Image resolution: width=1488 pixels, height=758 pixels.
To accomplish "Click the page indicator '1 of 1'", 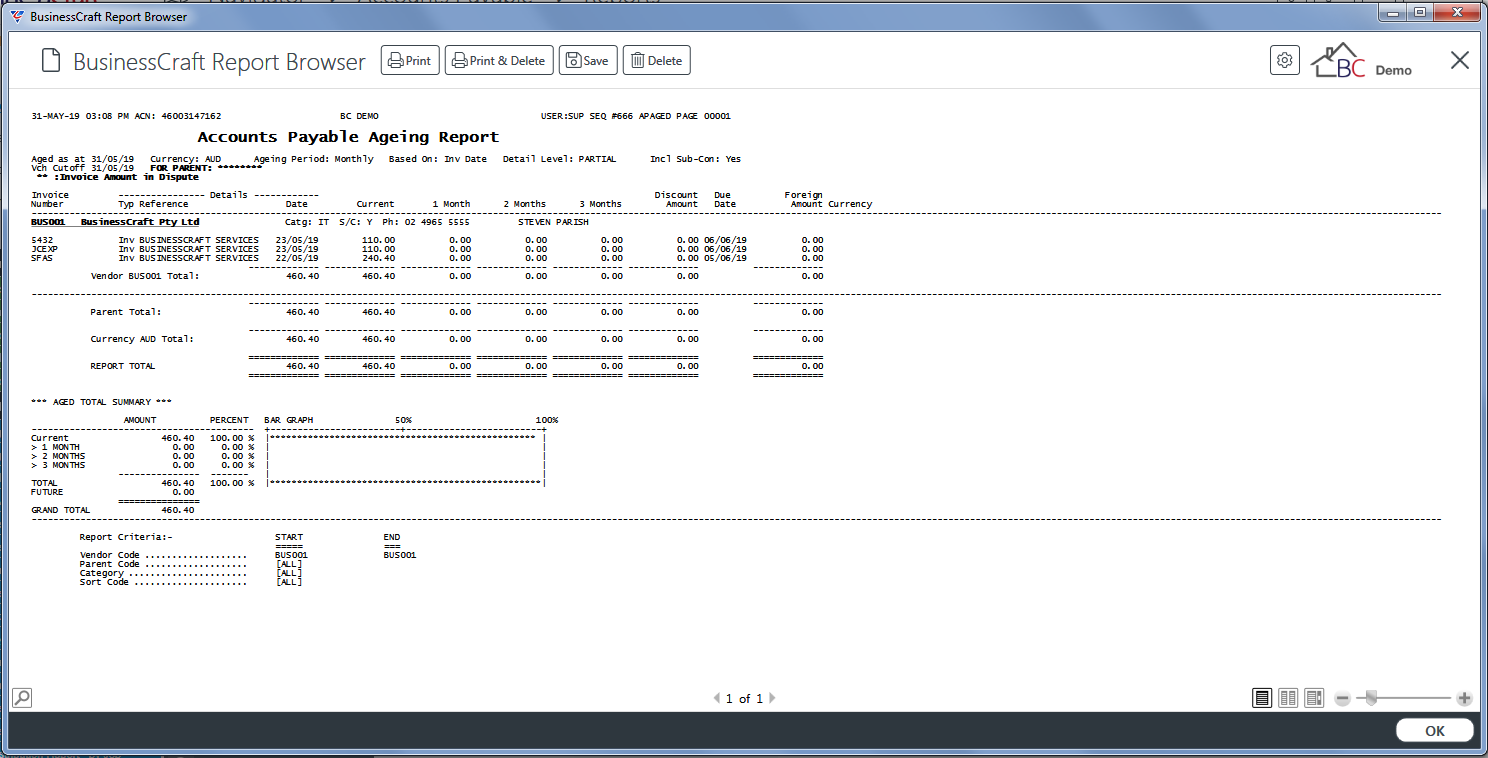I will click(x=744, y=698).
